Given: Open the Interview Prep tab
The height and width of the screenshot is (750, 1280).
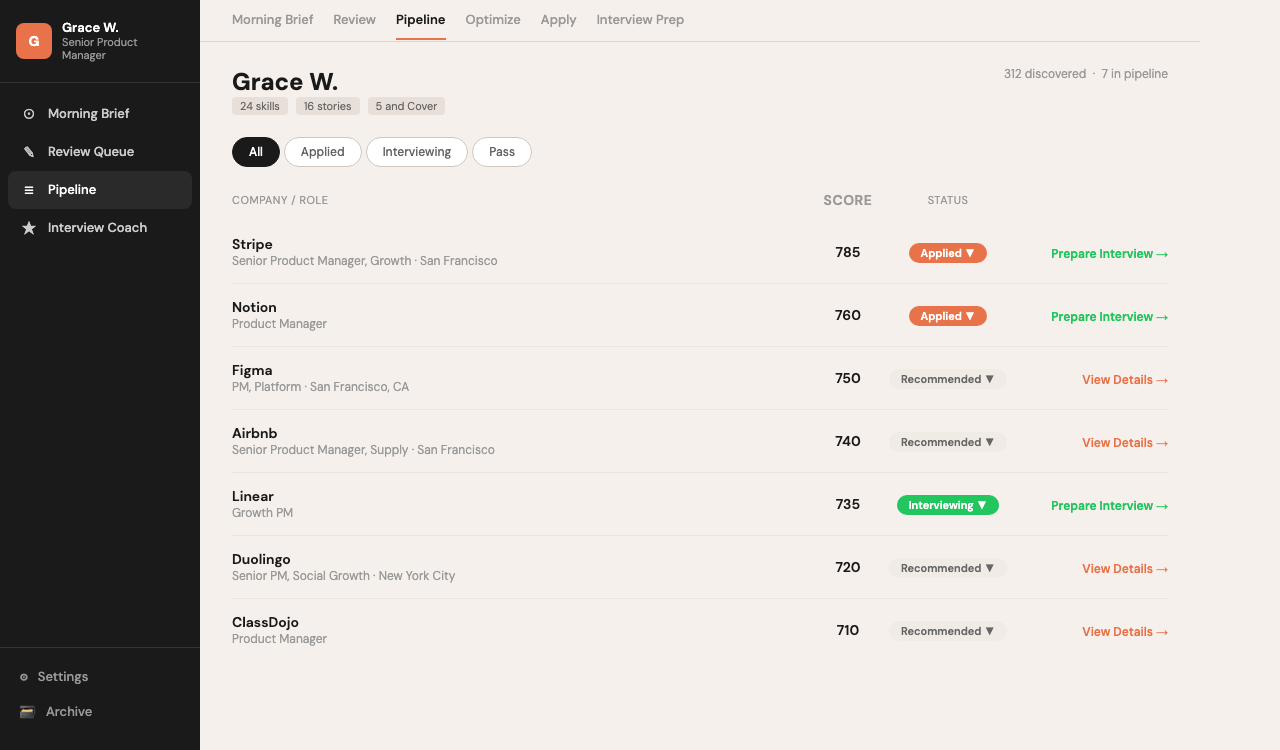Looking at the screenshot, I should coord(640,19).
